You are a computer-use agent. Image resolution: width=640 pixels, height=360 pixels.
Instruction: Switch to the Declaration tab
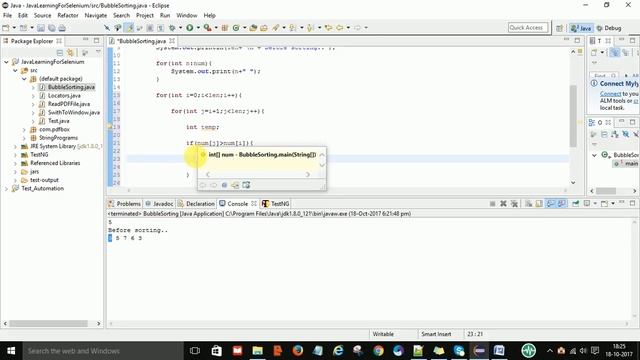point(196,203)
